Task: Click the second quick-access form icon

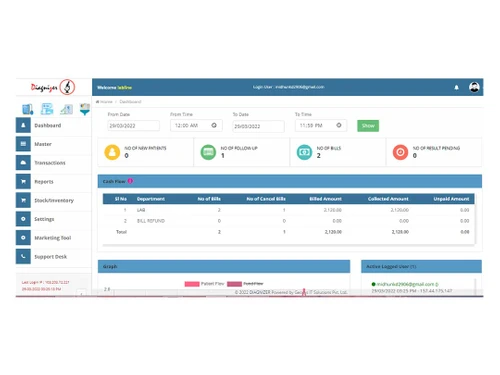Action: coord(47,109)
